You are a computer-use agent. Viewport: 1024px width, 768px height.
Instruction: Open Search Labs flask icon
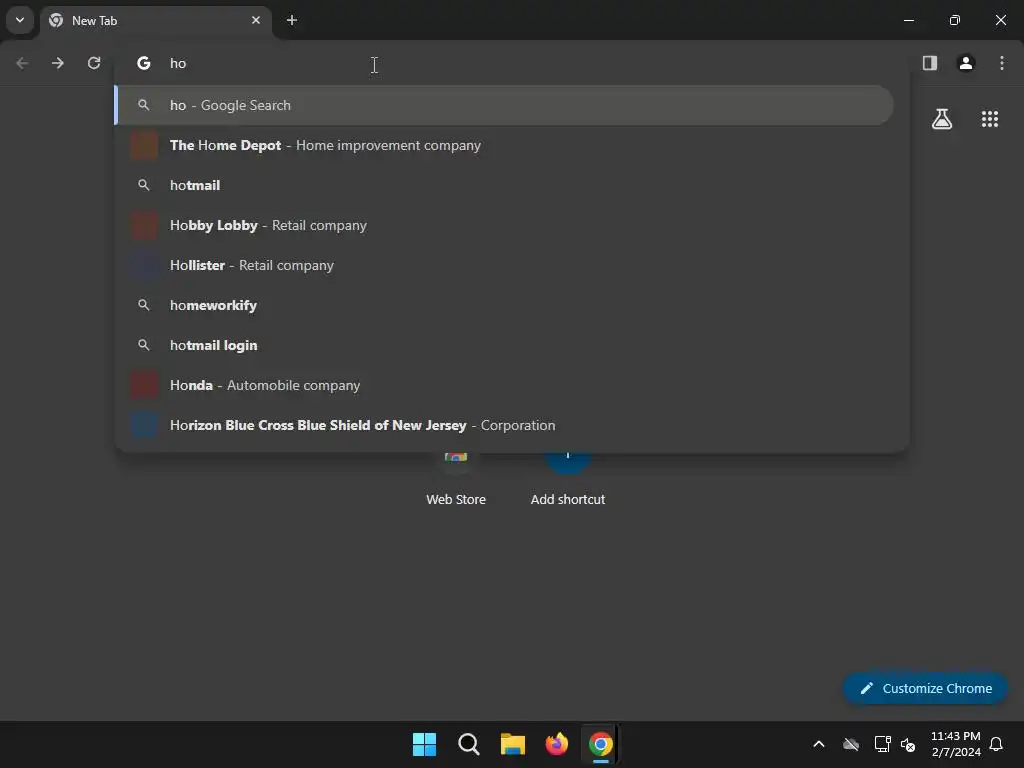click(x=942, y=119)
